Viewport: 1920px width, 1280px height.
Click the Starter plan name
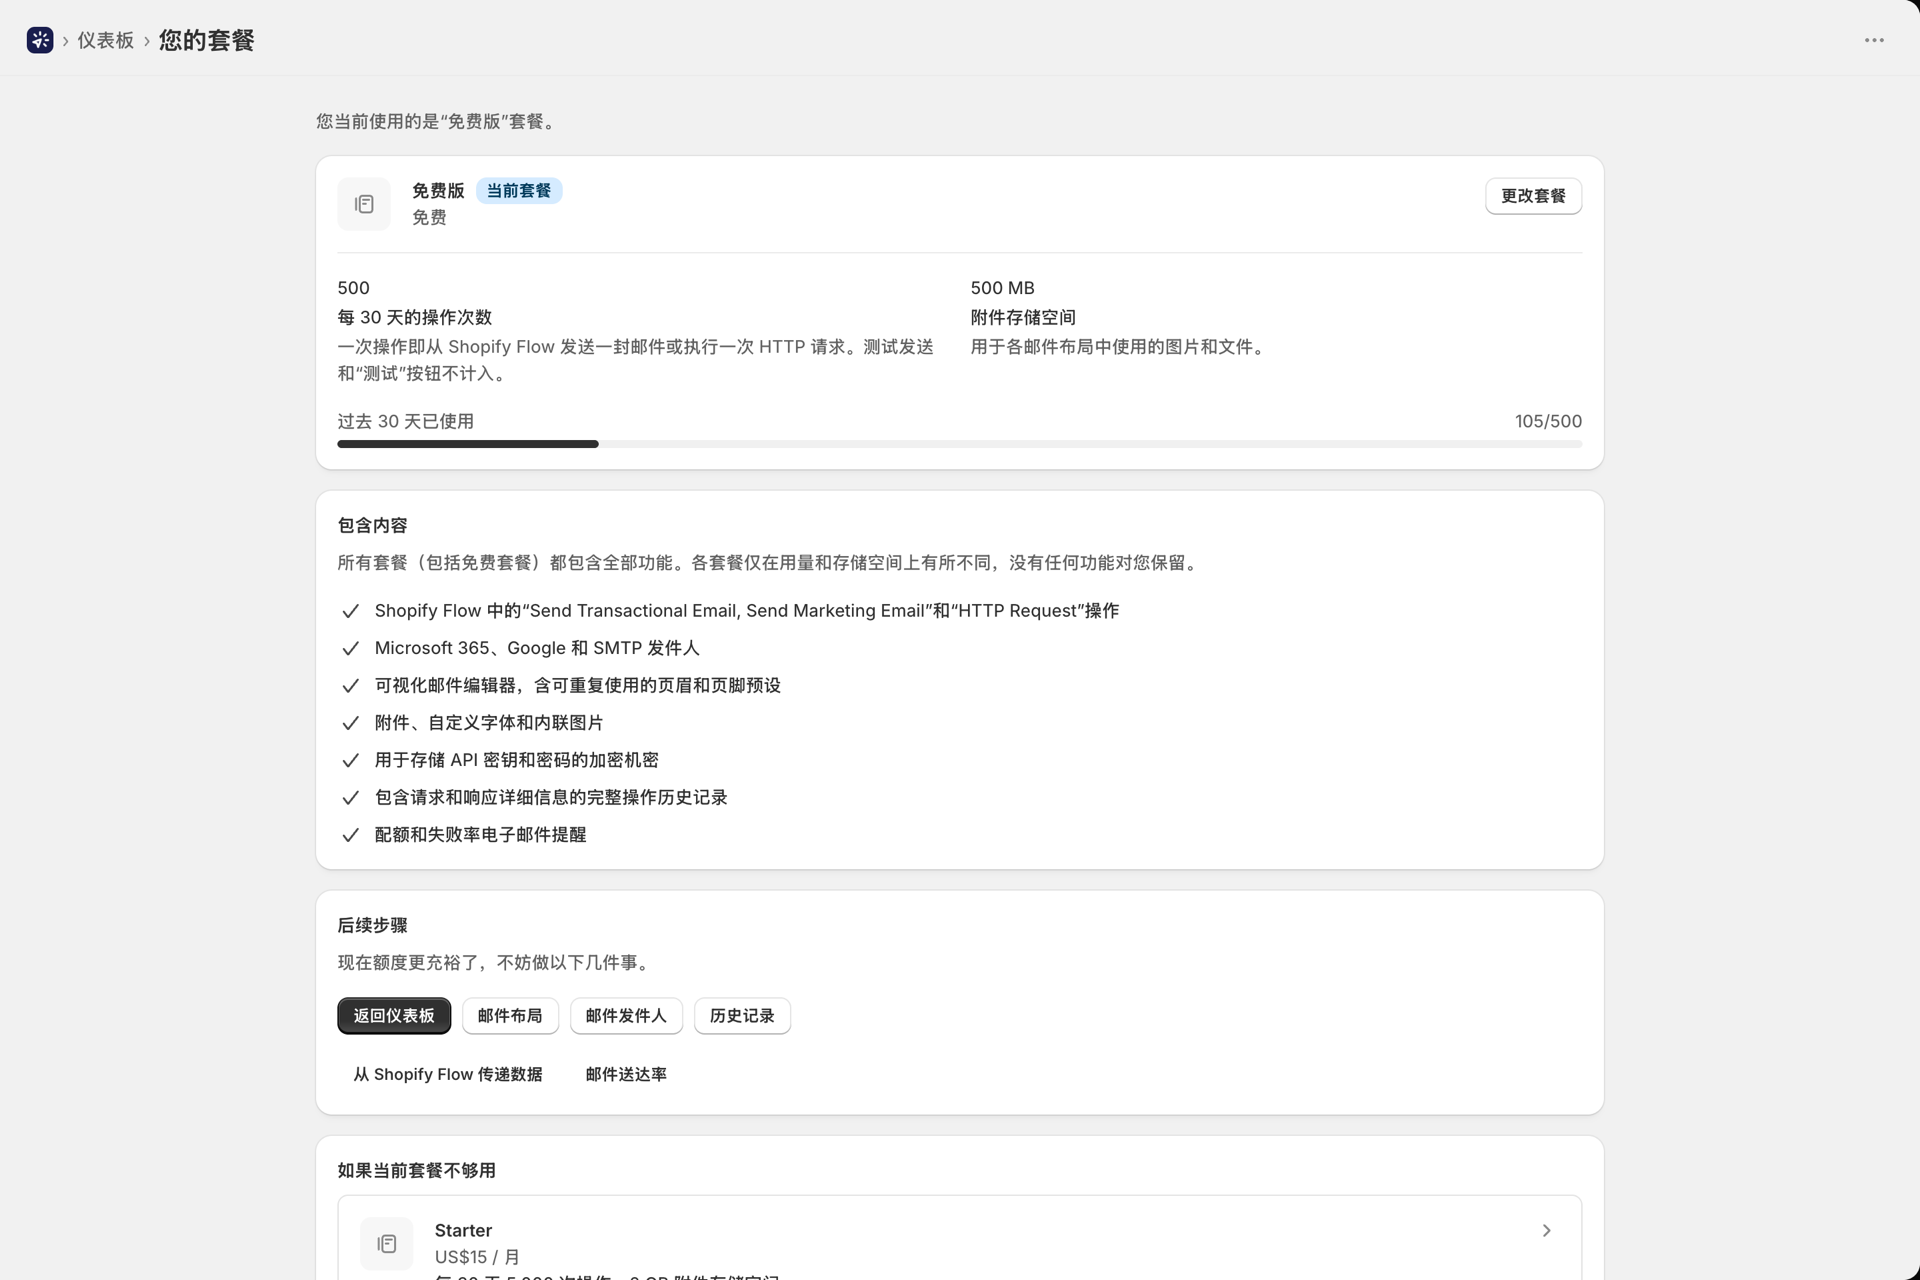point(463,1230)
